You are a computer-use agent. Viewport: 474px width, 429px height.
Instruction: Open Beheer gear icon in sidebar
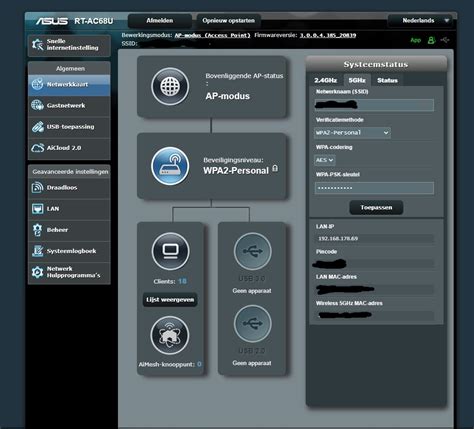(x=37, y=230)
